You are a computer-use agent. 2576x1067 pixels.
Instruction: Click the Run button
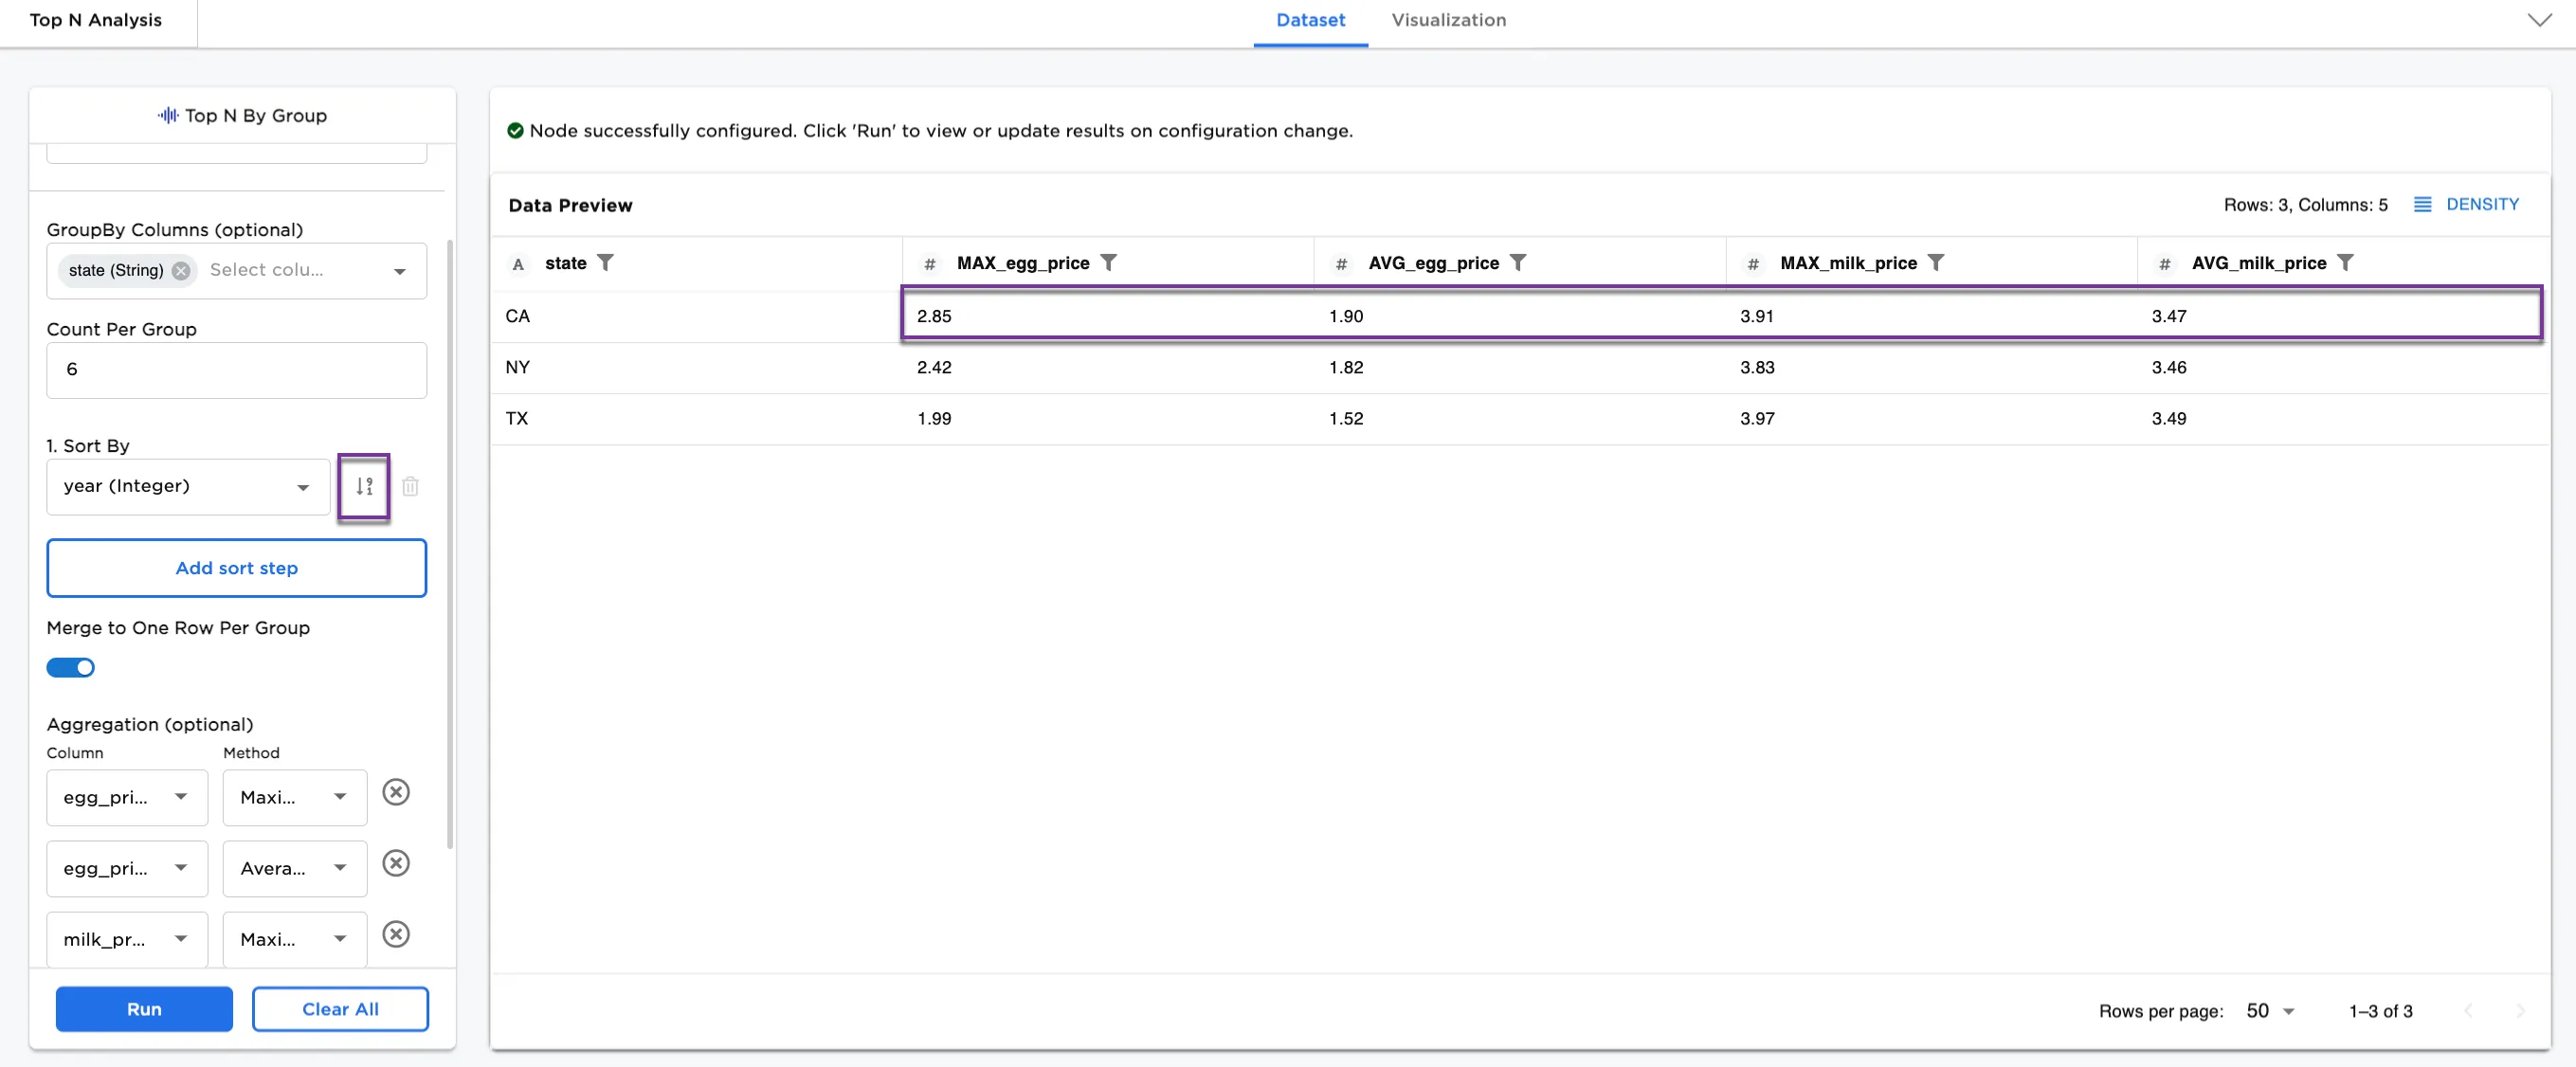coord(144,1009)
